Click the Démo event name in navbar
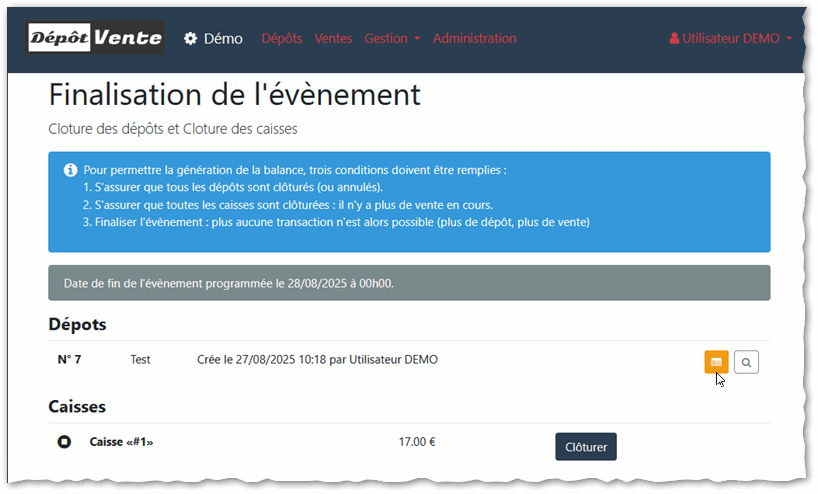Screen dimensions: 818x494 click(223, 39)
